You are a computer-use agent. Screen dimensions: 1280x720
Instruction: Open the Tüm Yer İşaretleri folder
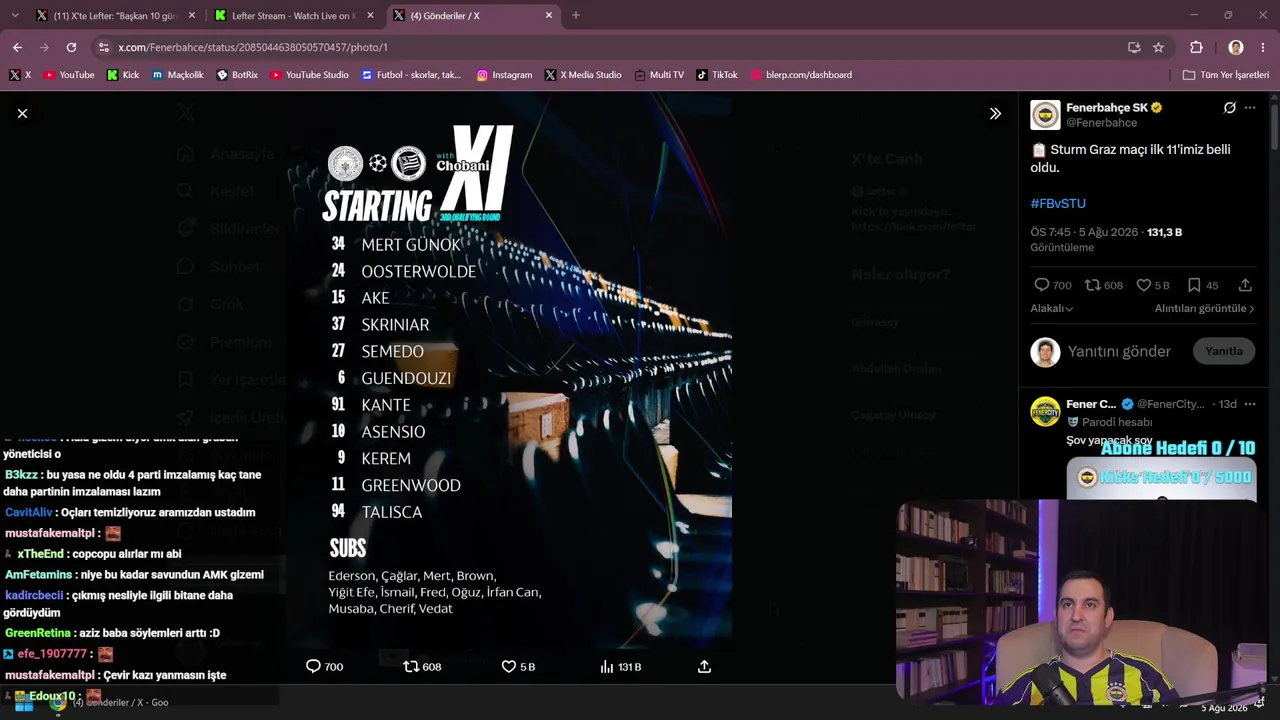1225,75
